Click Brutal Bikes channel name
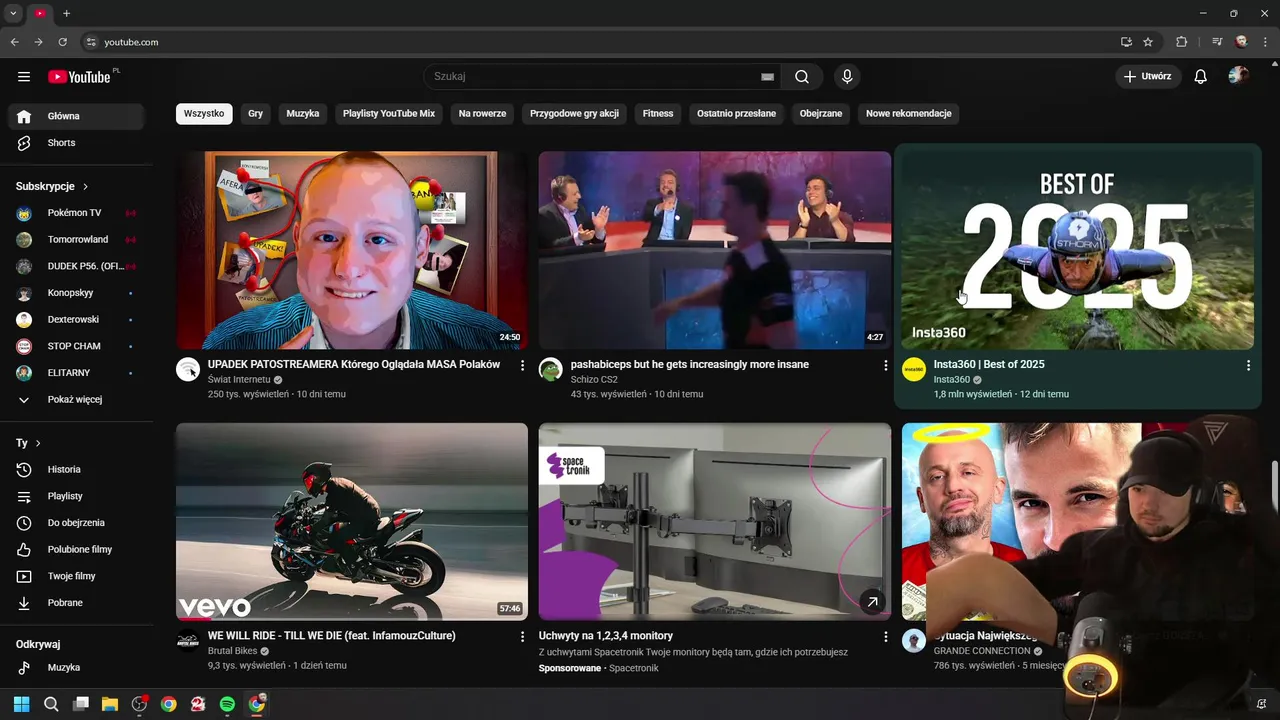Viewport: 1280px width, 720px height. (233, 651)
